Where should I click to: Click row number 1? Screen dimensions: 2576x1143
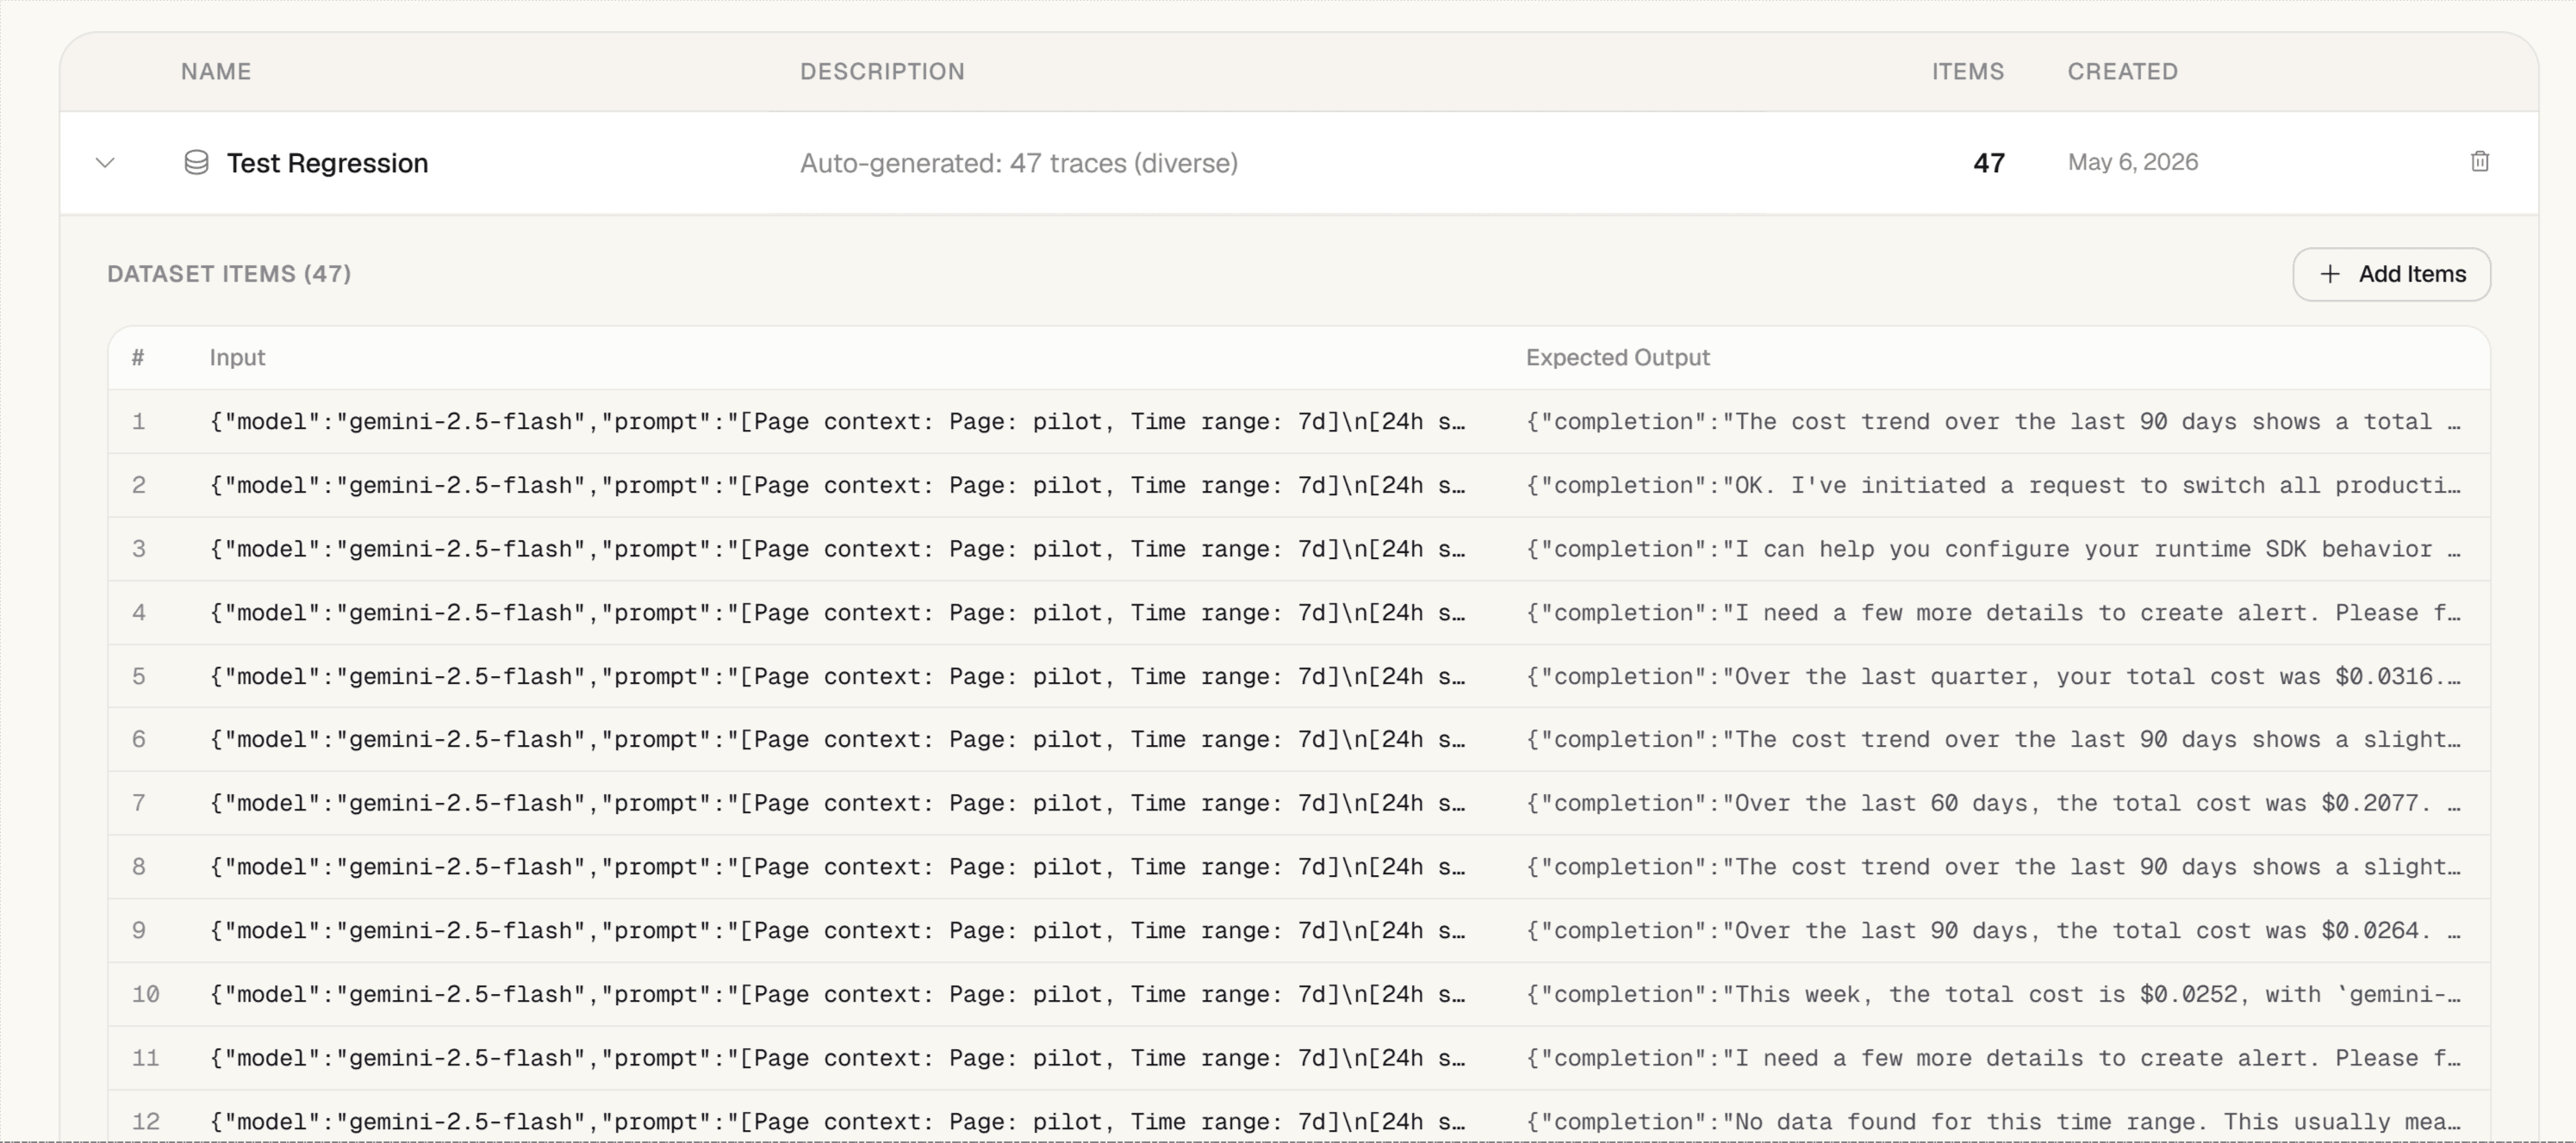click(x=139, y=421)
